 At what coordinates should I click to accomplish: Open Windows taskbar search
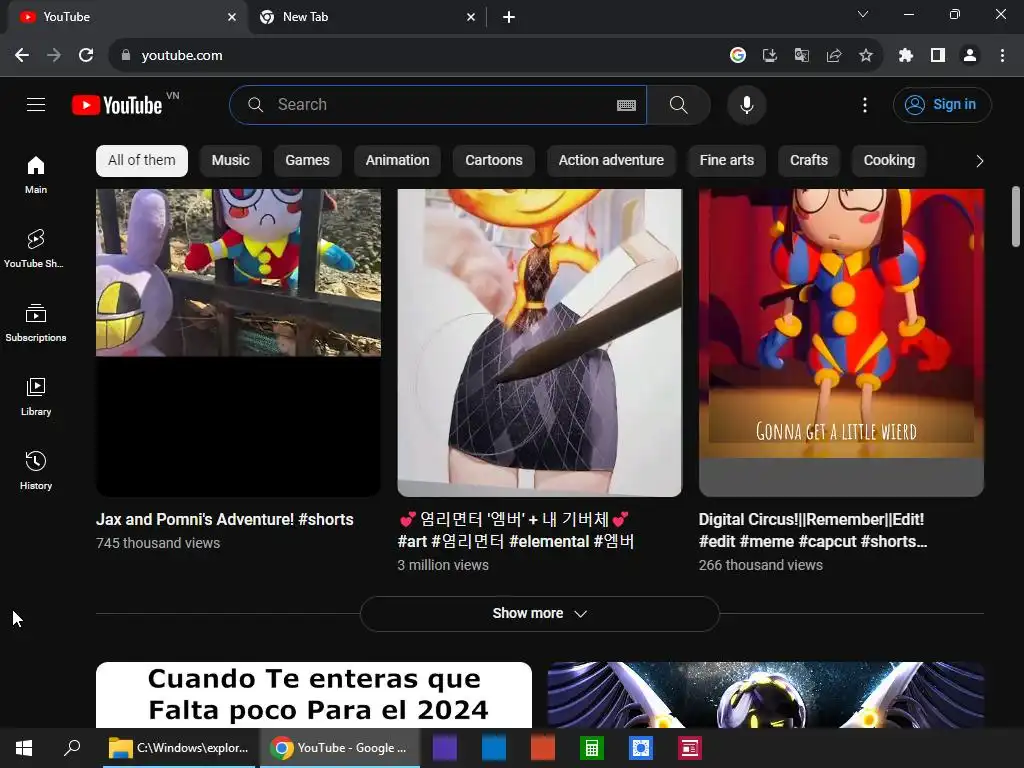pyautogui.click(x=72, y=748)
